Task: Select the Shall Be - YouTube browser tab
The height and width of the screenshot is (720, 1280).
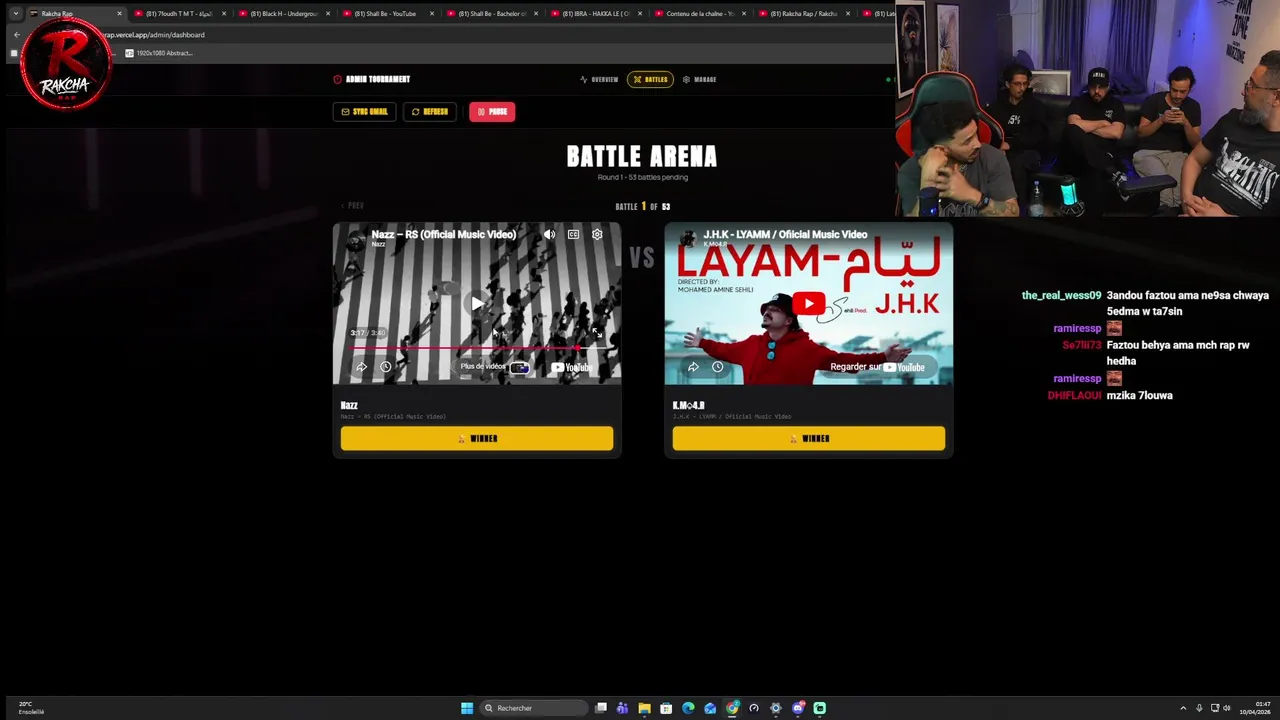Action: click(388, 14)
